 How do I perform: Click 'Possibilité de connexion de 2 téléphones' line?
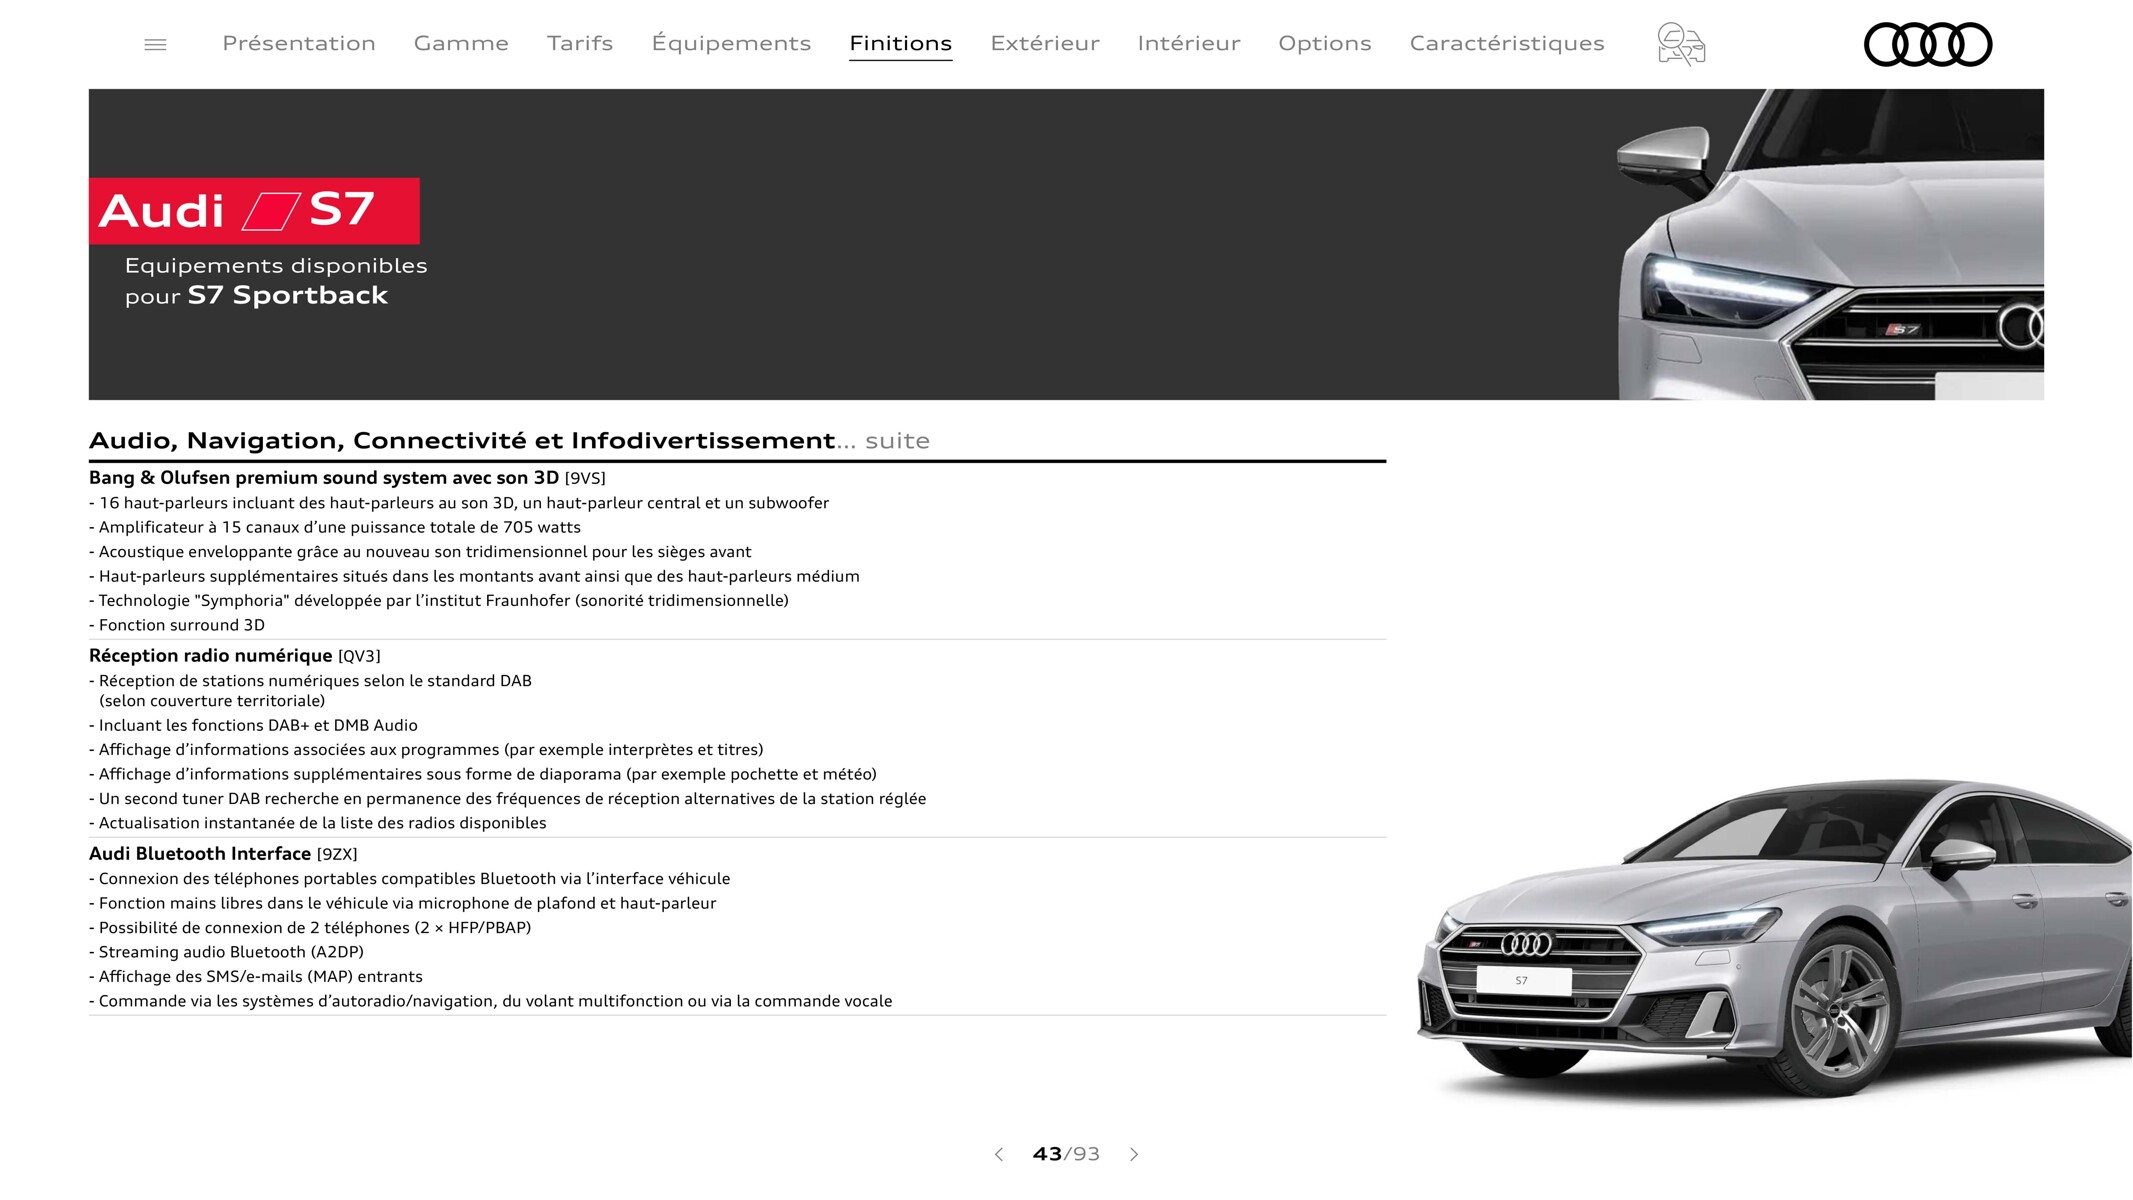tap(310, 927)
